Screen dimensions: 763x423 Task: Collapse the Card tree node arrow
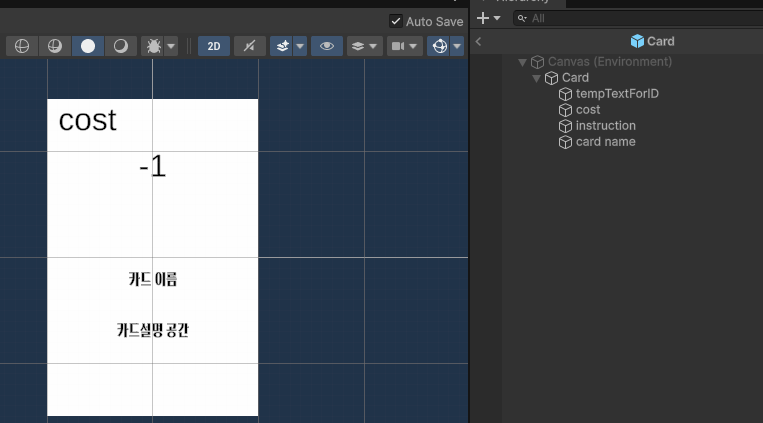click(x=536, y=78)
